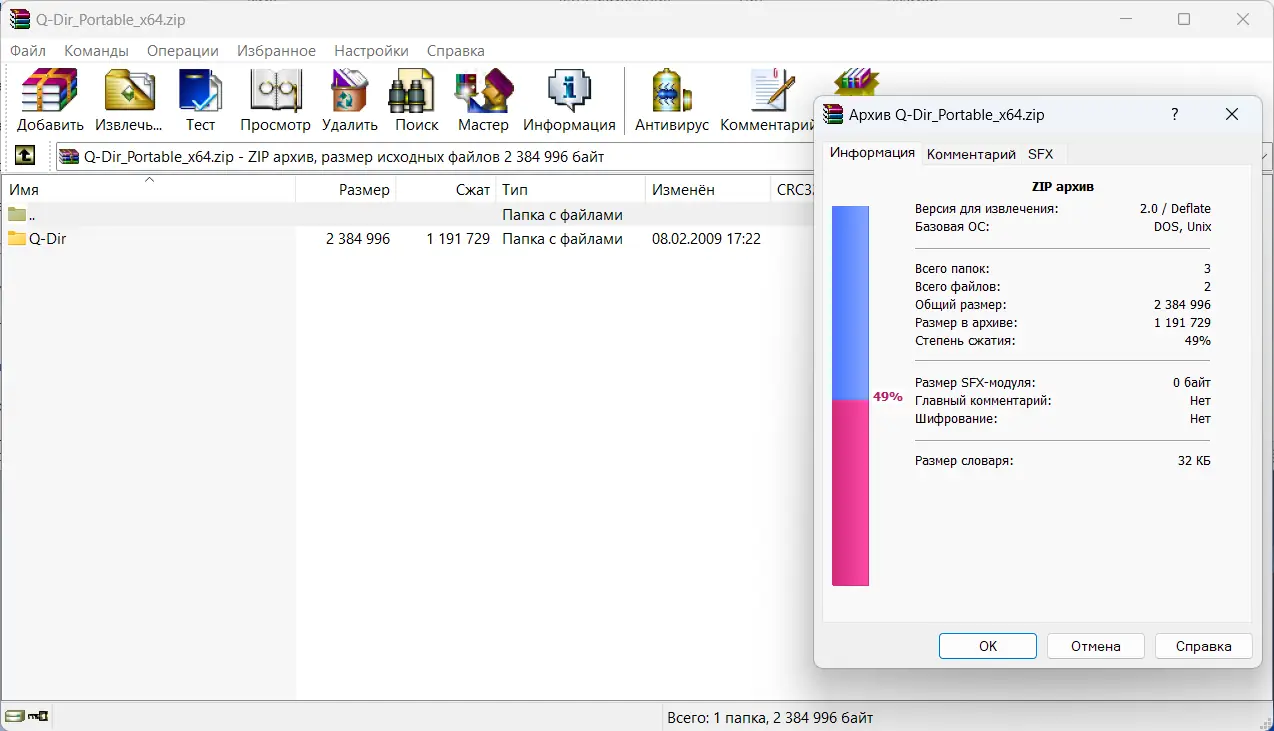This screenshot has height=731, width=1274.
Task: Open the Избранное menu
Action: pyautogui.click(x=276, y=50)
